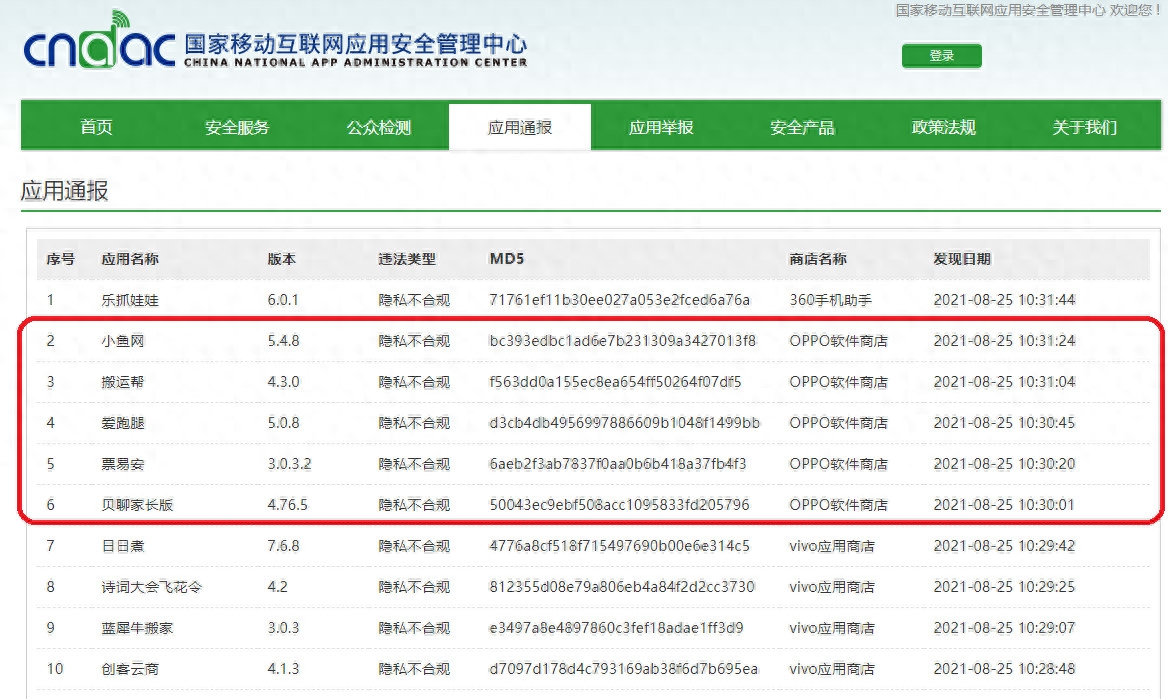Viewport: 1168px width, 699px height.
Task: Open the 安全产品 navigation menu item
Action: (802, 126)
